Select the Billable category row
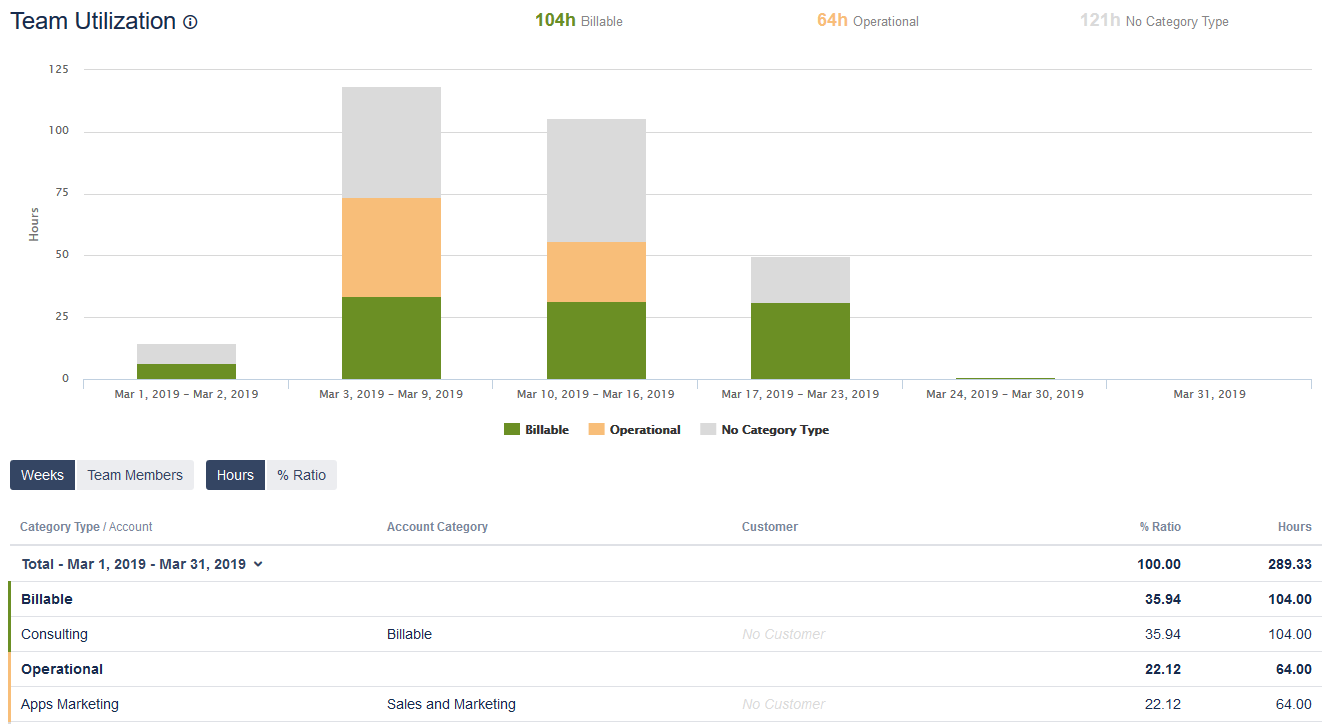The image size is (1331, 724). pyautogui.click(x=665, y=599)
